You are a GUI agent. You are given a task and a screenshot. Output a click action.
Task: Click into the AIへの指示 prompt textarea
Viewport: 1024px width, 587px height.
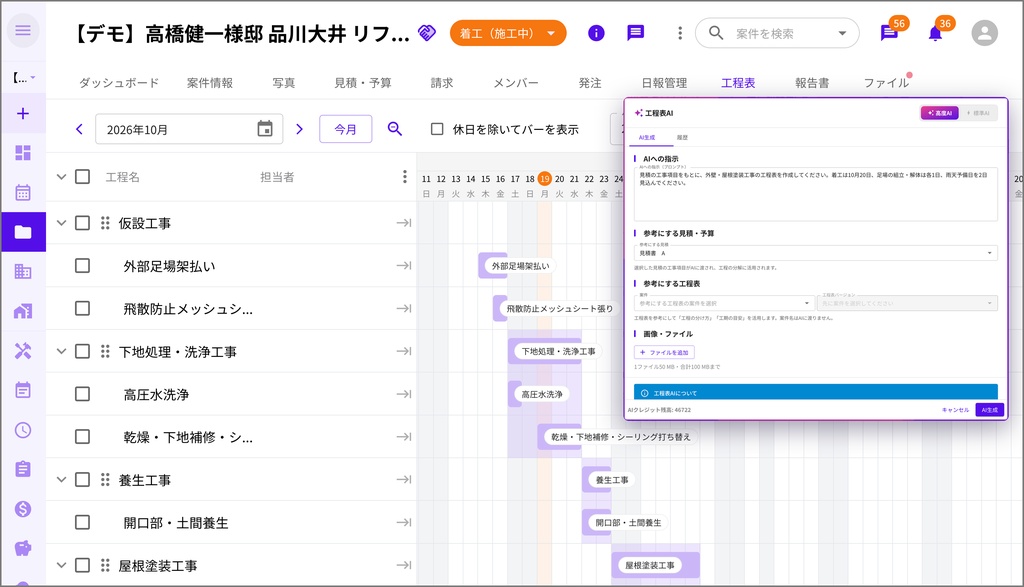[x=816, y=194]
